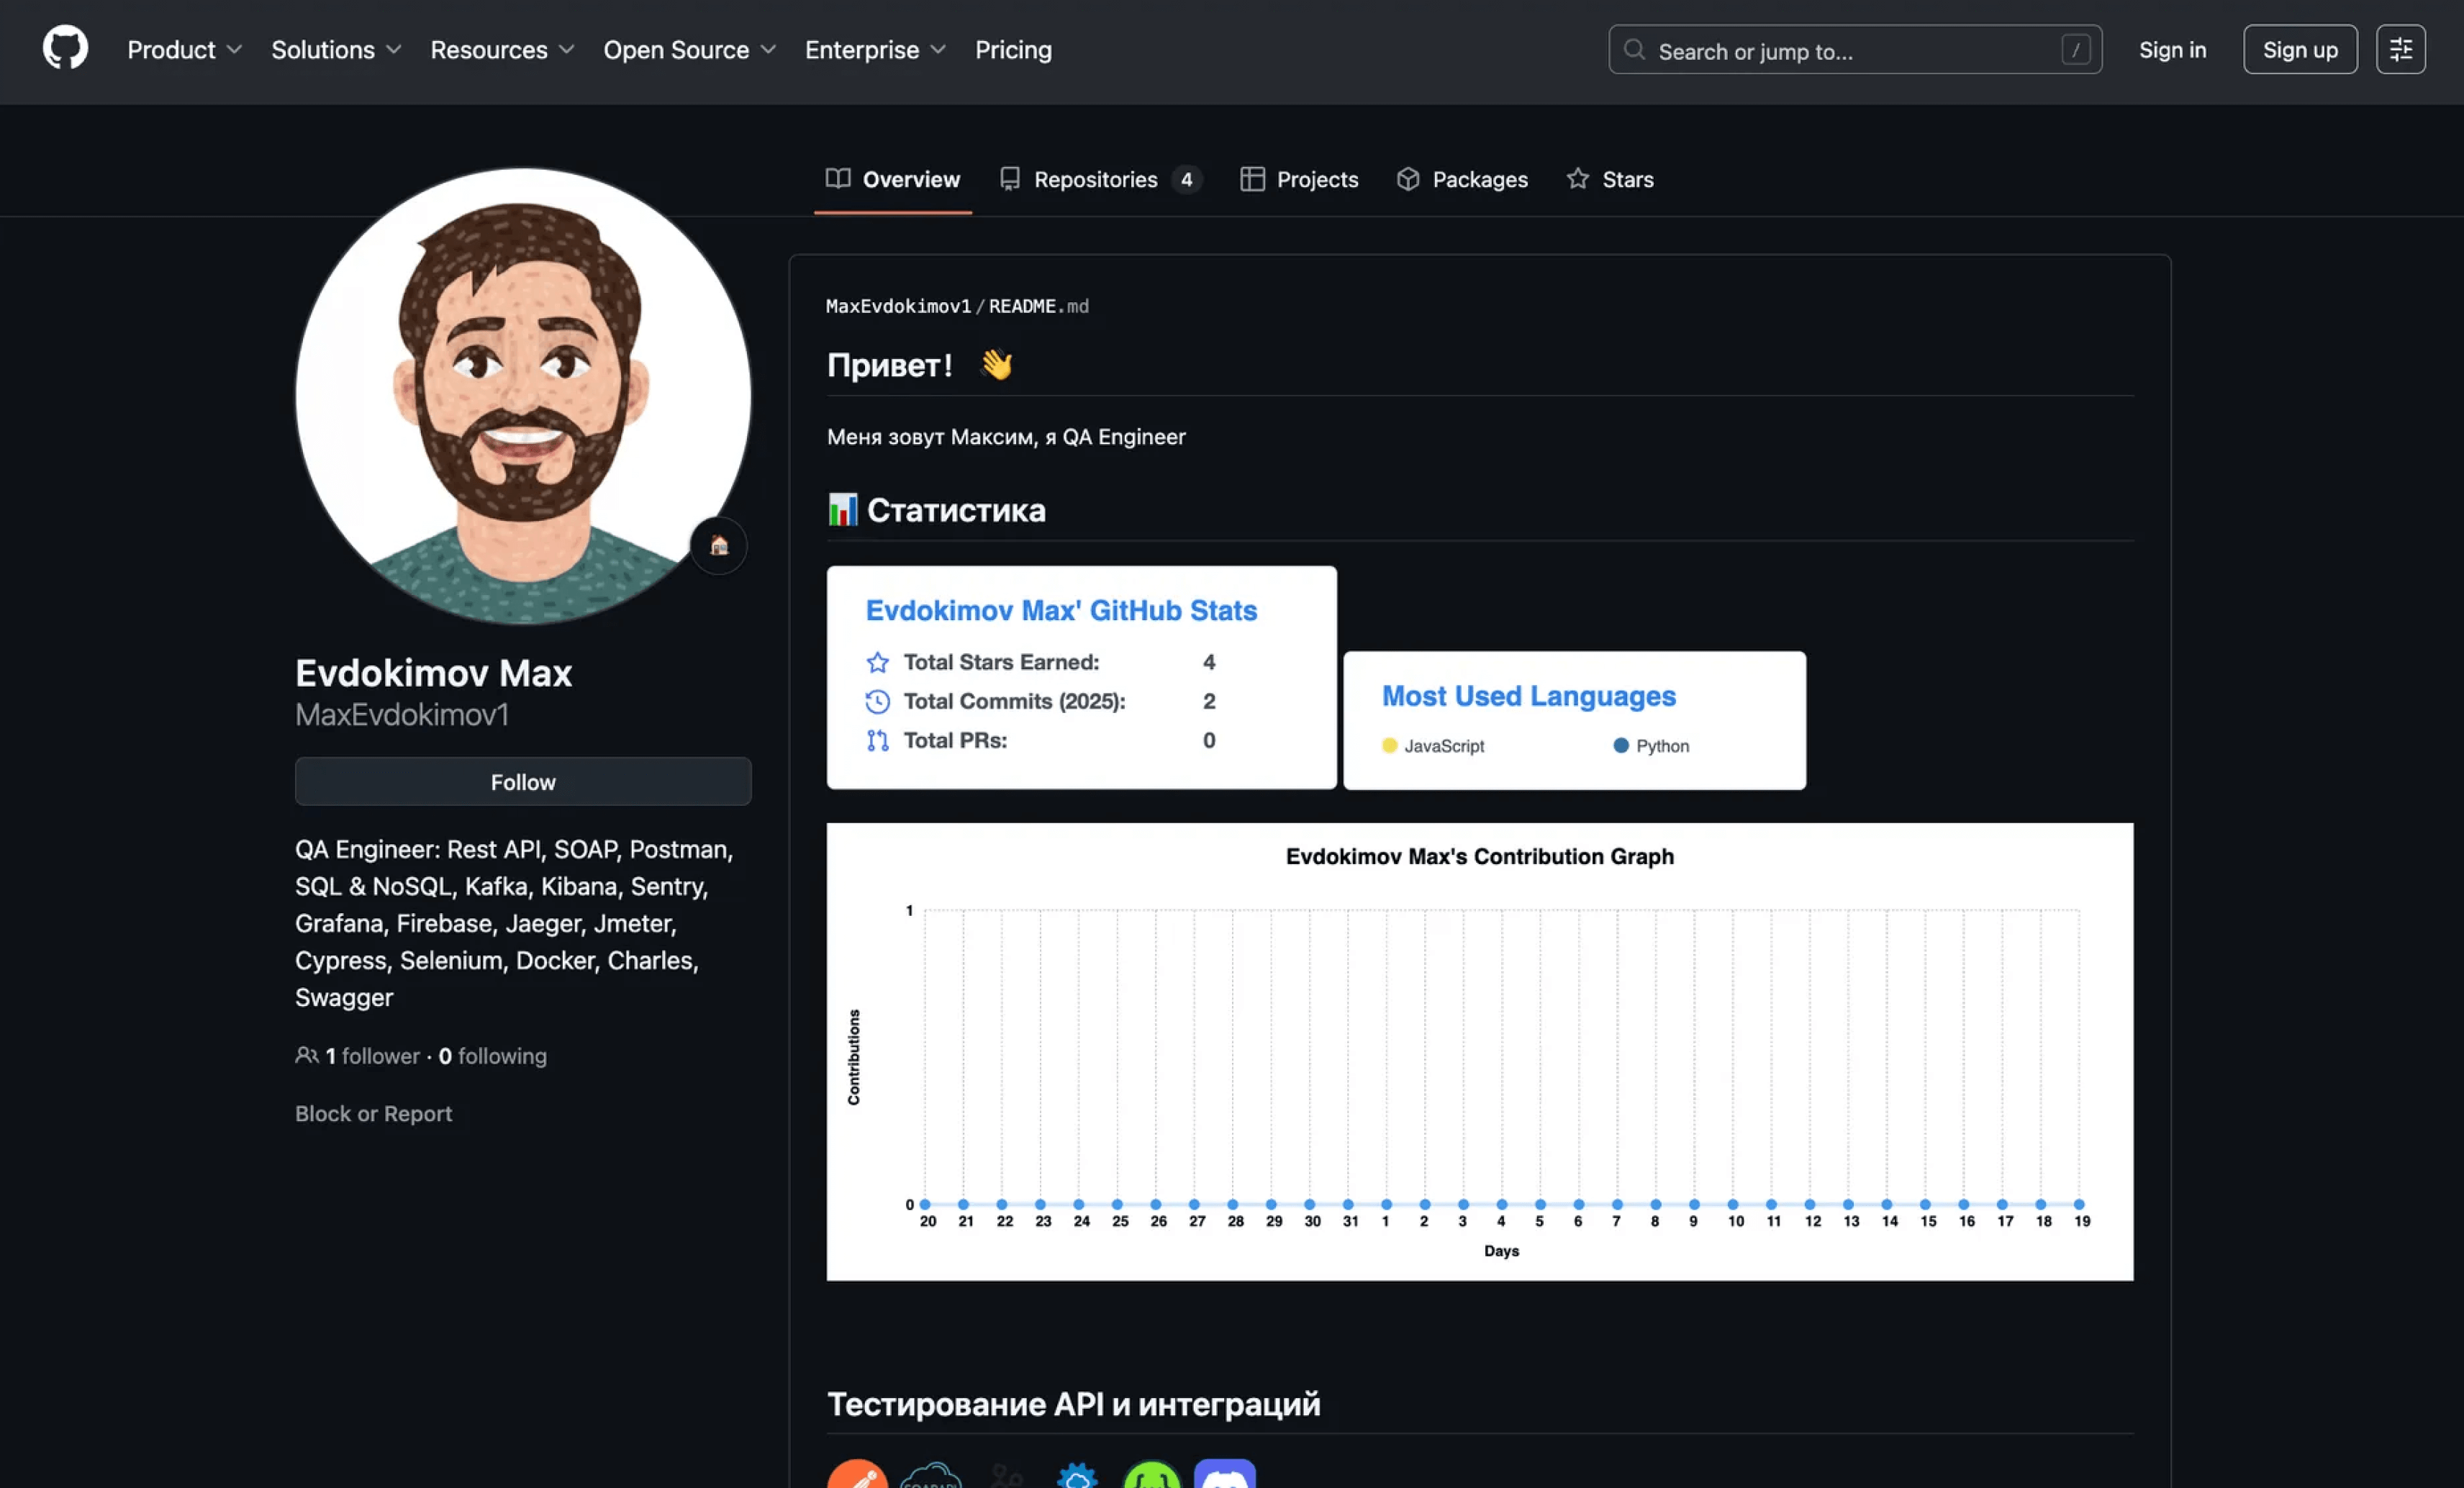Click the blue gear cloud icon
Viewport: 2464px width, 1488px height.
(1077, 1475)
